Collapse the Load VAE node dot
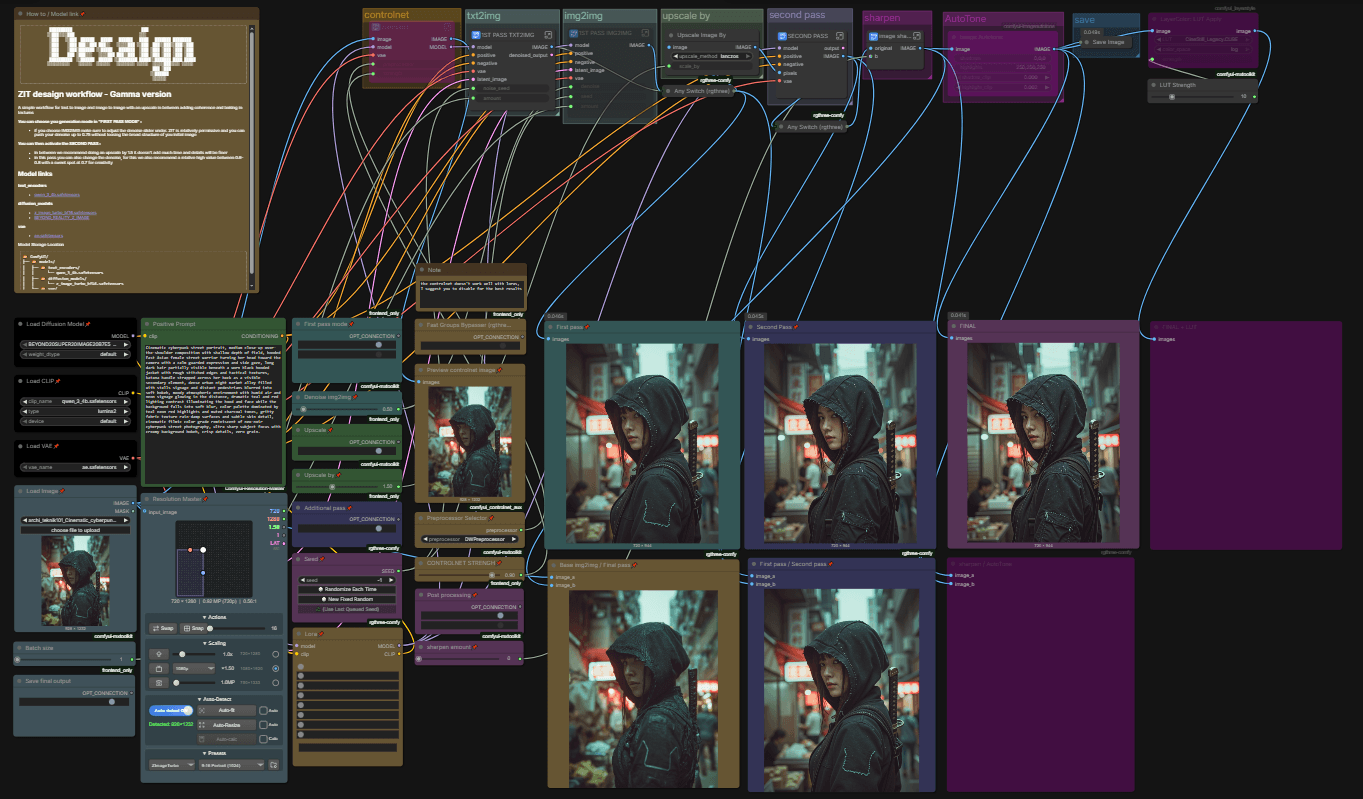This screenshot has height=799, width=1363. coord(20,446)
